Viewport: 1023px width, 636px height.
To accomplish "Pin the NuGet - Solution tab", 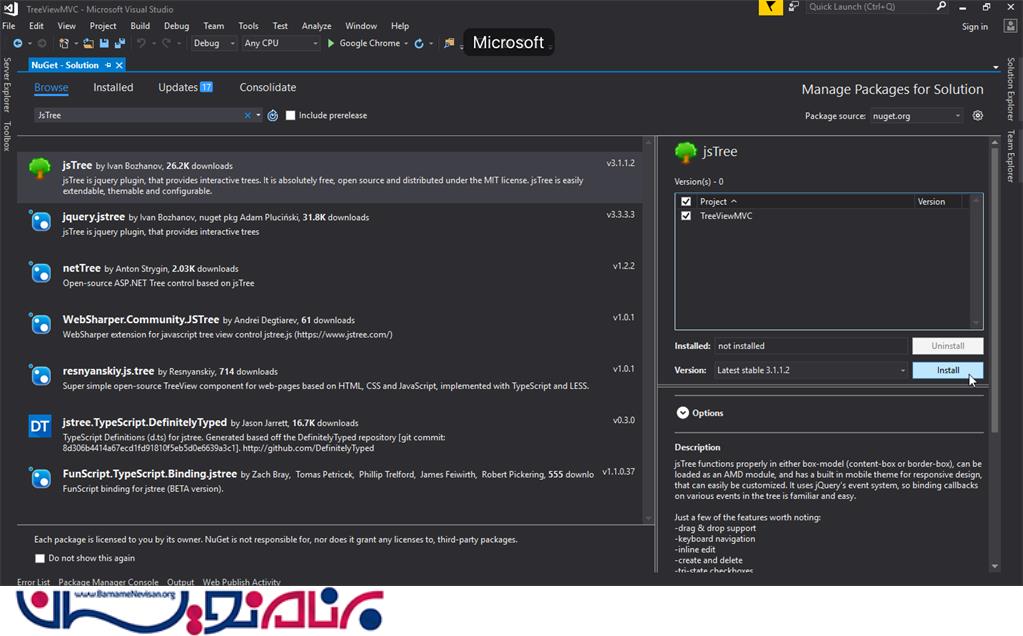I will tap(108, 65).
